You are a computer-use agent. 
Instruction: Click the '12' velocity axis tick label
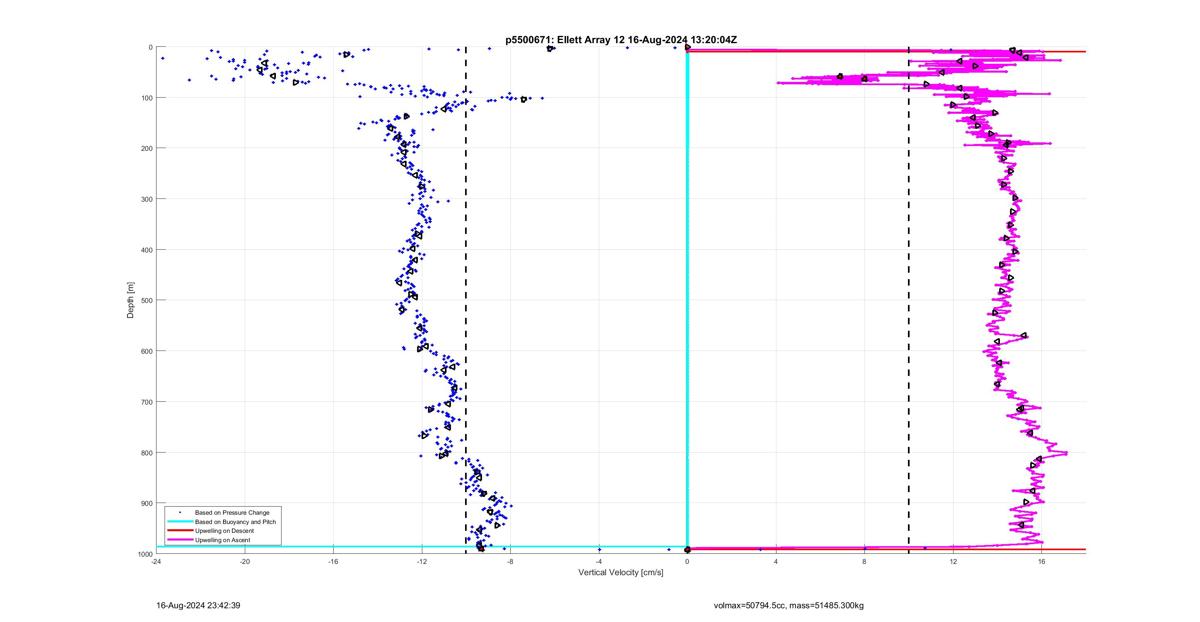coord(953,562)
